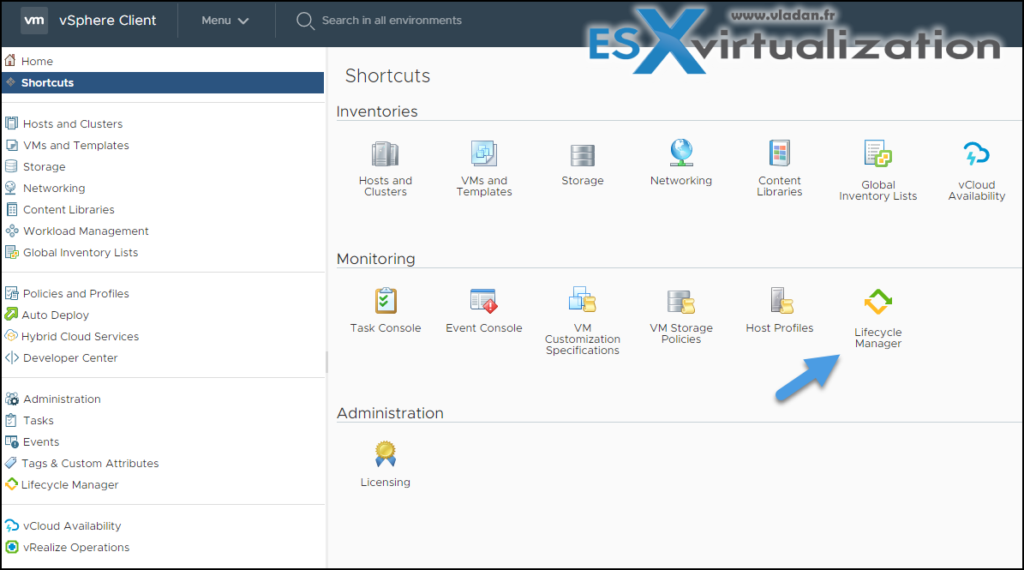Click the chevron next to Menu
Viewport: 1024px width, 570px height.
244,21
